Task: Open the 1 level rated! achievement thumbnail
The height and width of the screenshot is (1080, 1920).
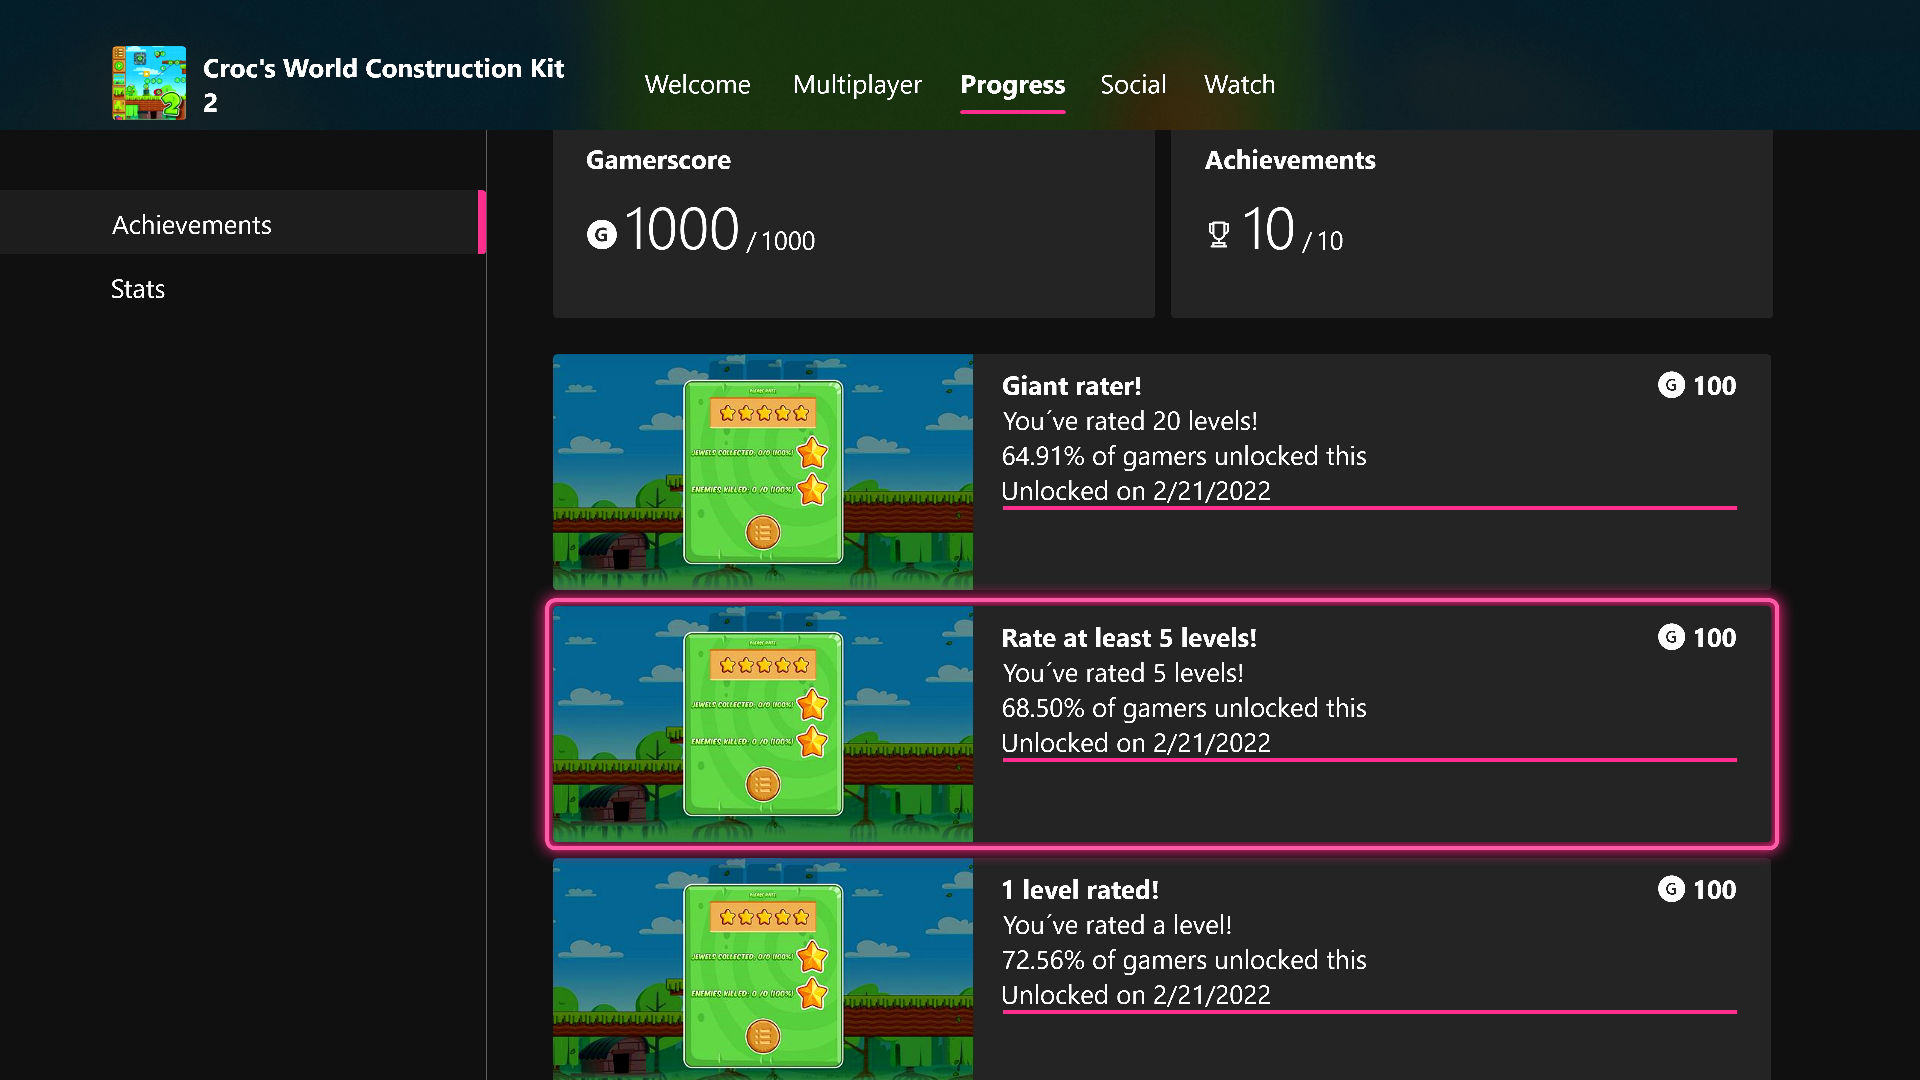Action: pyautogui.click(x=763, y=969)
